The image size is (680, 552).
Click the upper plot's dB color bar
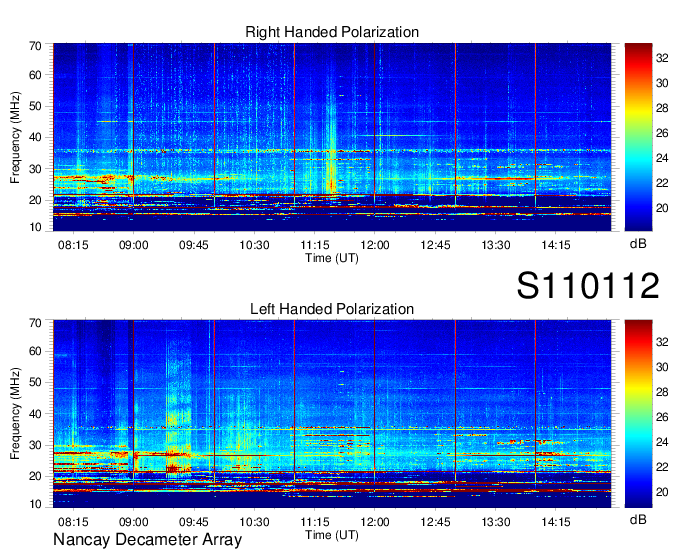638,137
